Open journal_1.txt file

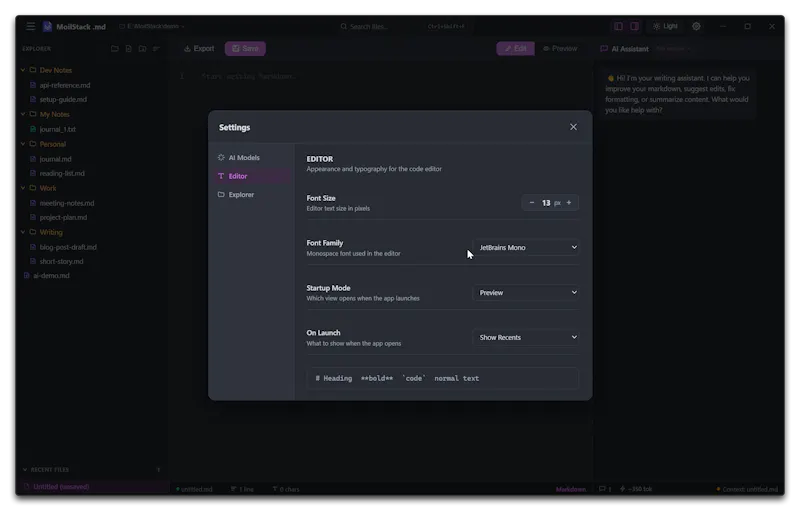click(57, 129)
